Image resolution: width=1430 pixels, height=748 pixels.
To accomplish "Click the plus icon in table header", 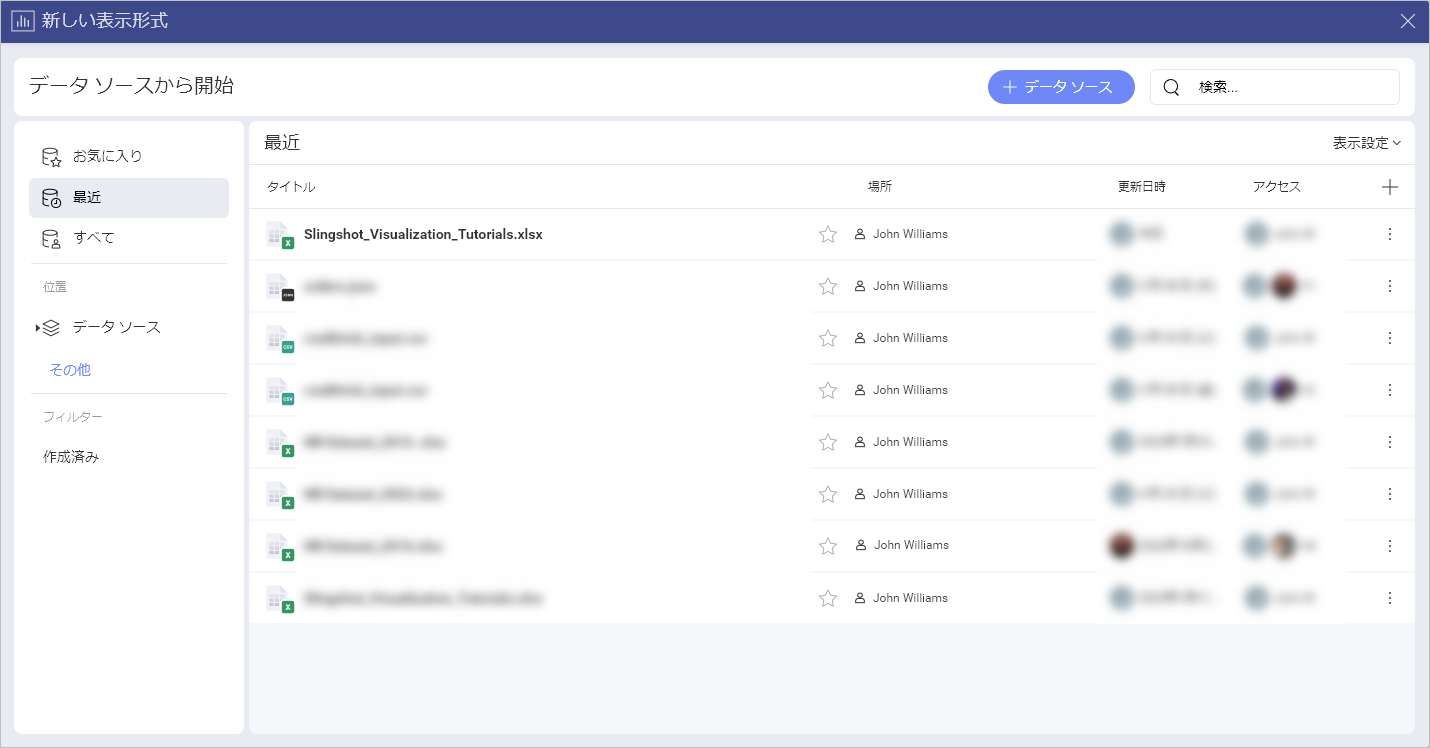I will click(x=1389, y=187).
